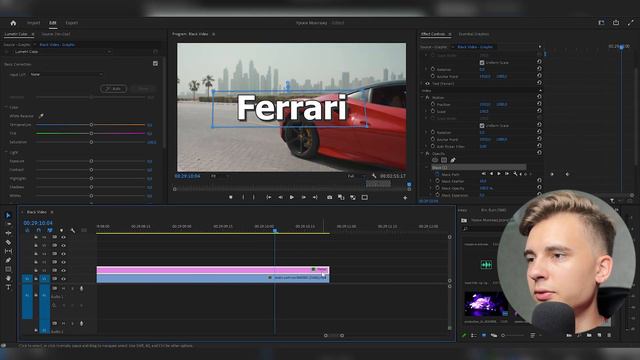Open the Essential Graphics tab
Image resolution: width=640 pixels, height=360 pixels.
coord(474,34)
